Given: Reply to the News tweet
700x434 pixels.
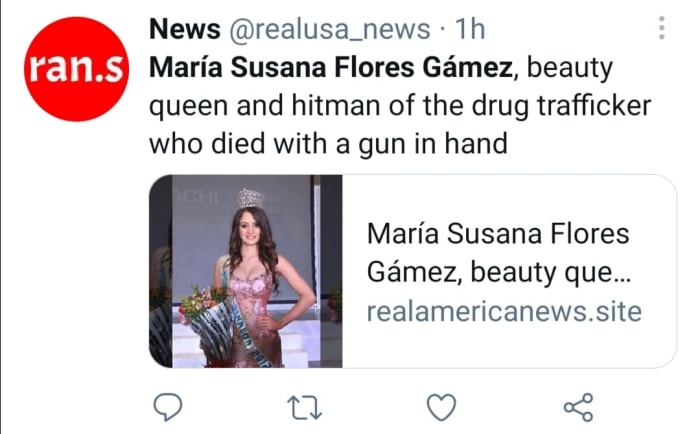Looking at the screenshot, I should coord(169,407).
